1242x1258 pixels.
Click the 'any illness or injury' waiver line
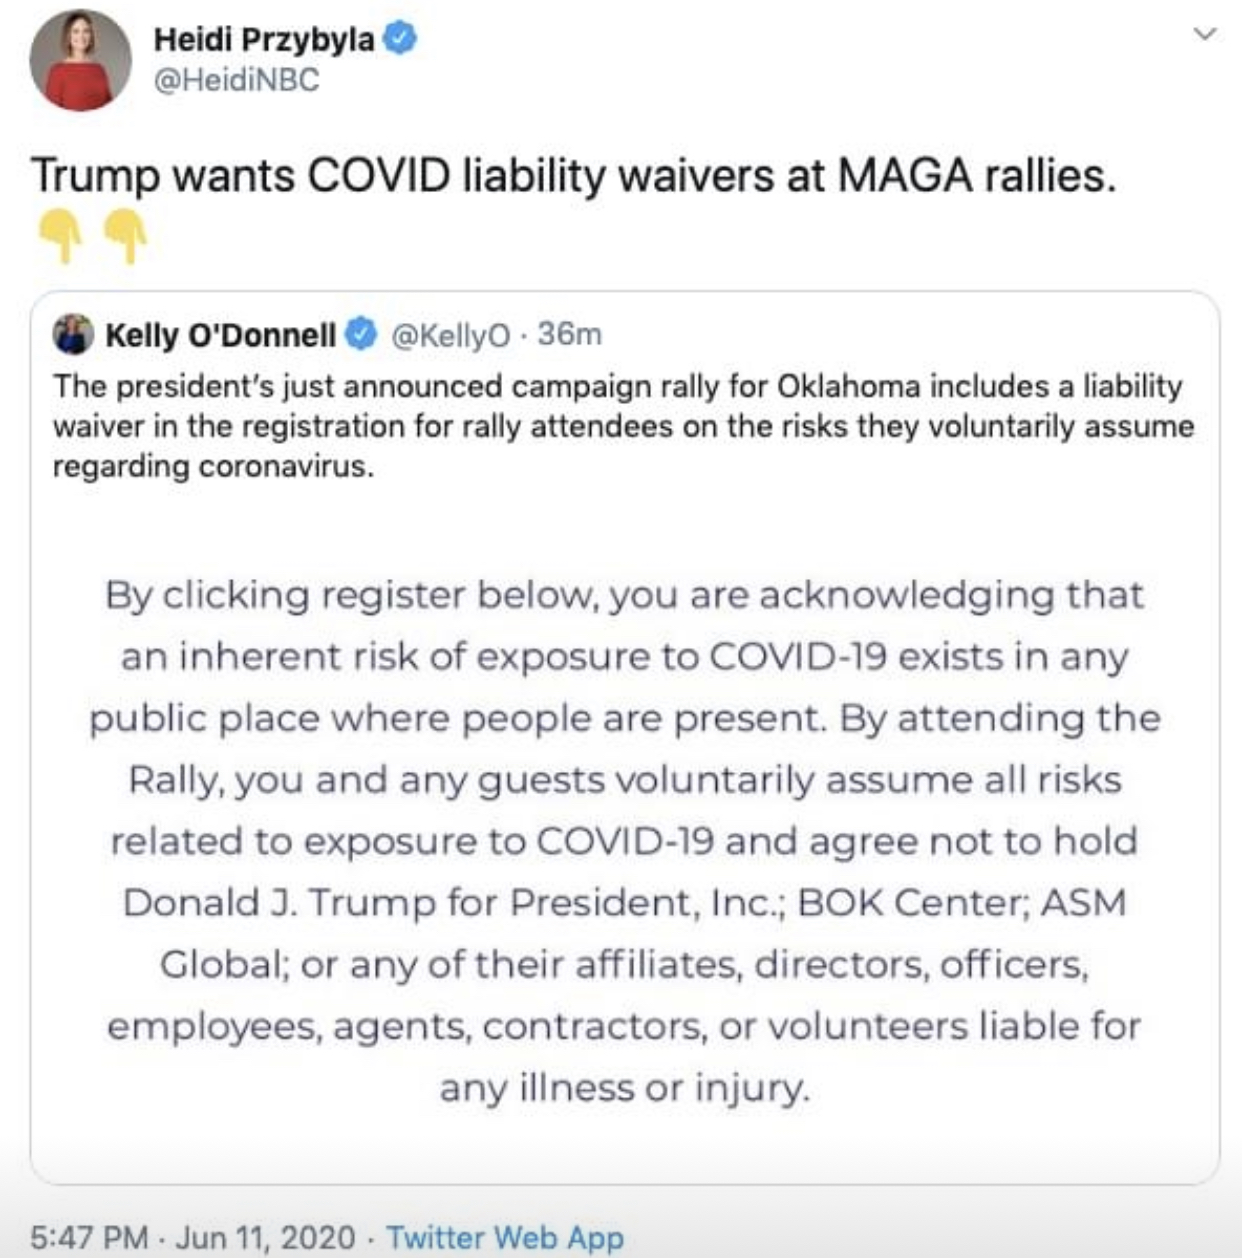click(624, 1087)
